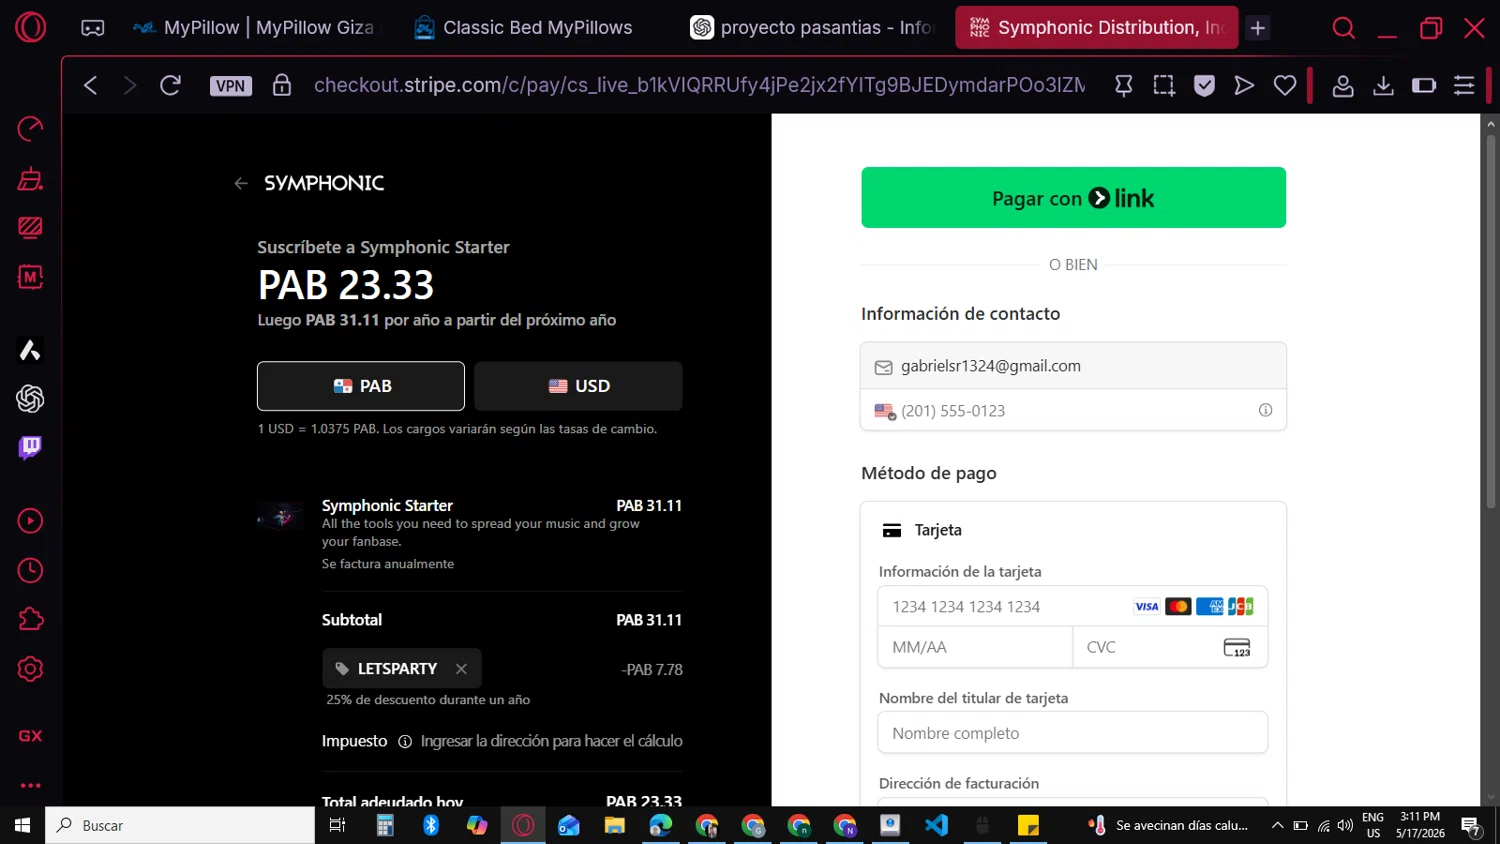The width and height of the screenshot is (1500, 844).
Task: Go back to the previous page
Action: [x=91, y=86]
